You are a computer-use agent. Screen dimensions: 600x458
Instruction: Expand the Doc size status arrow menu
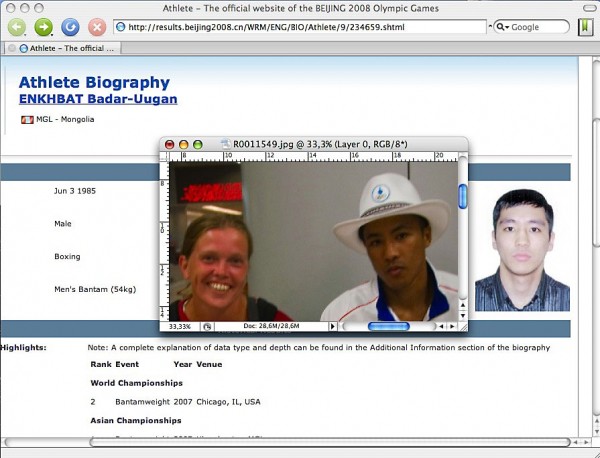tap(332, 326)
